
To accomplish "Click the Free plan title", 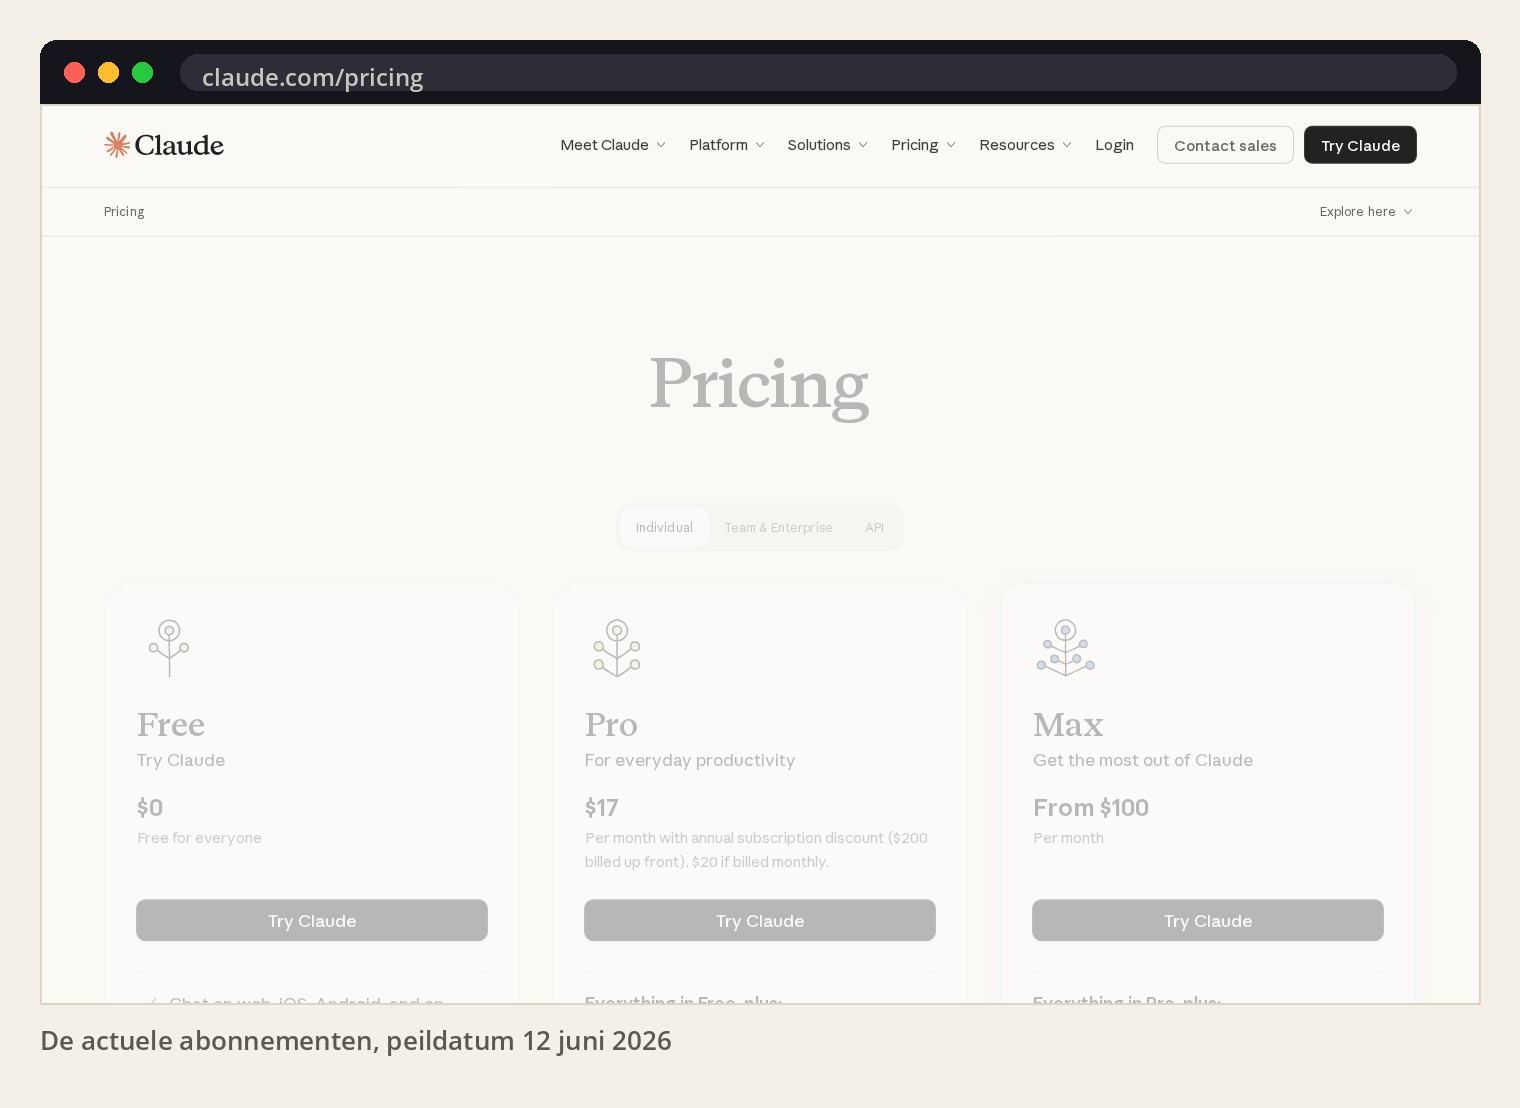I will [x=171, y=724].
